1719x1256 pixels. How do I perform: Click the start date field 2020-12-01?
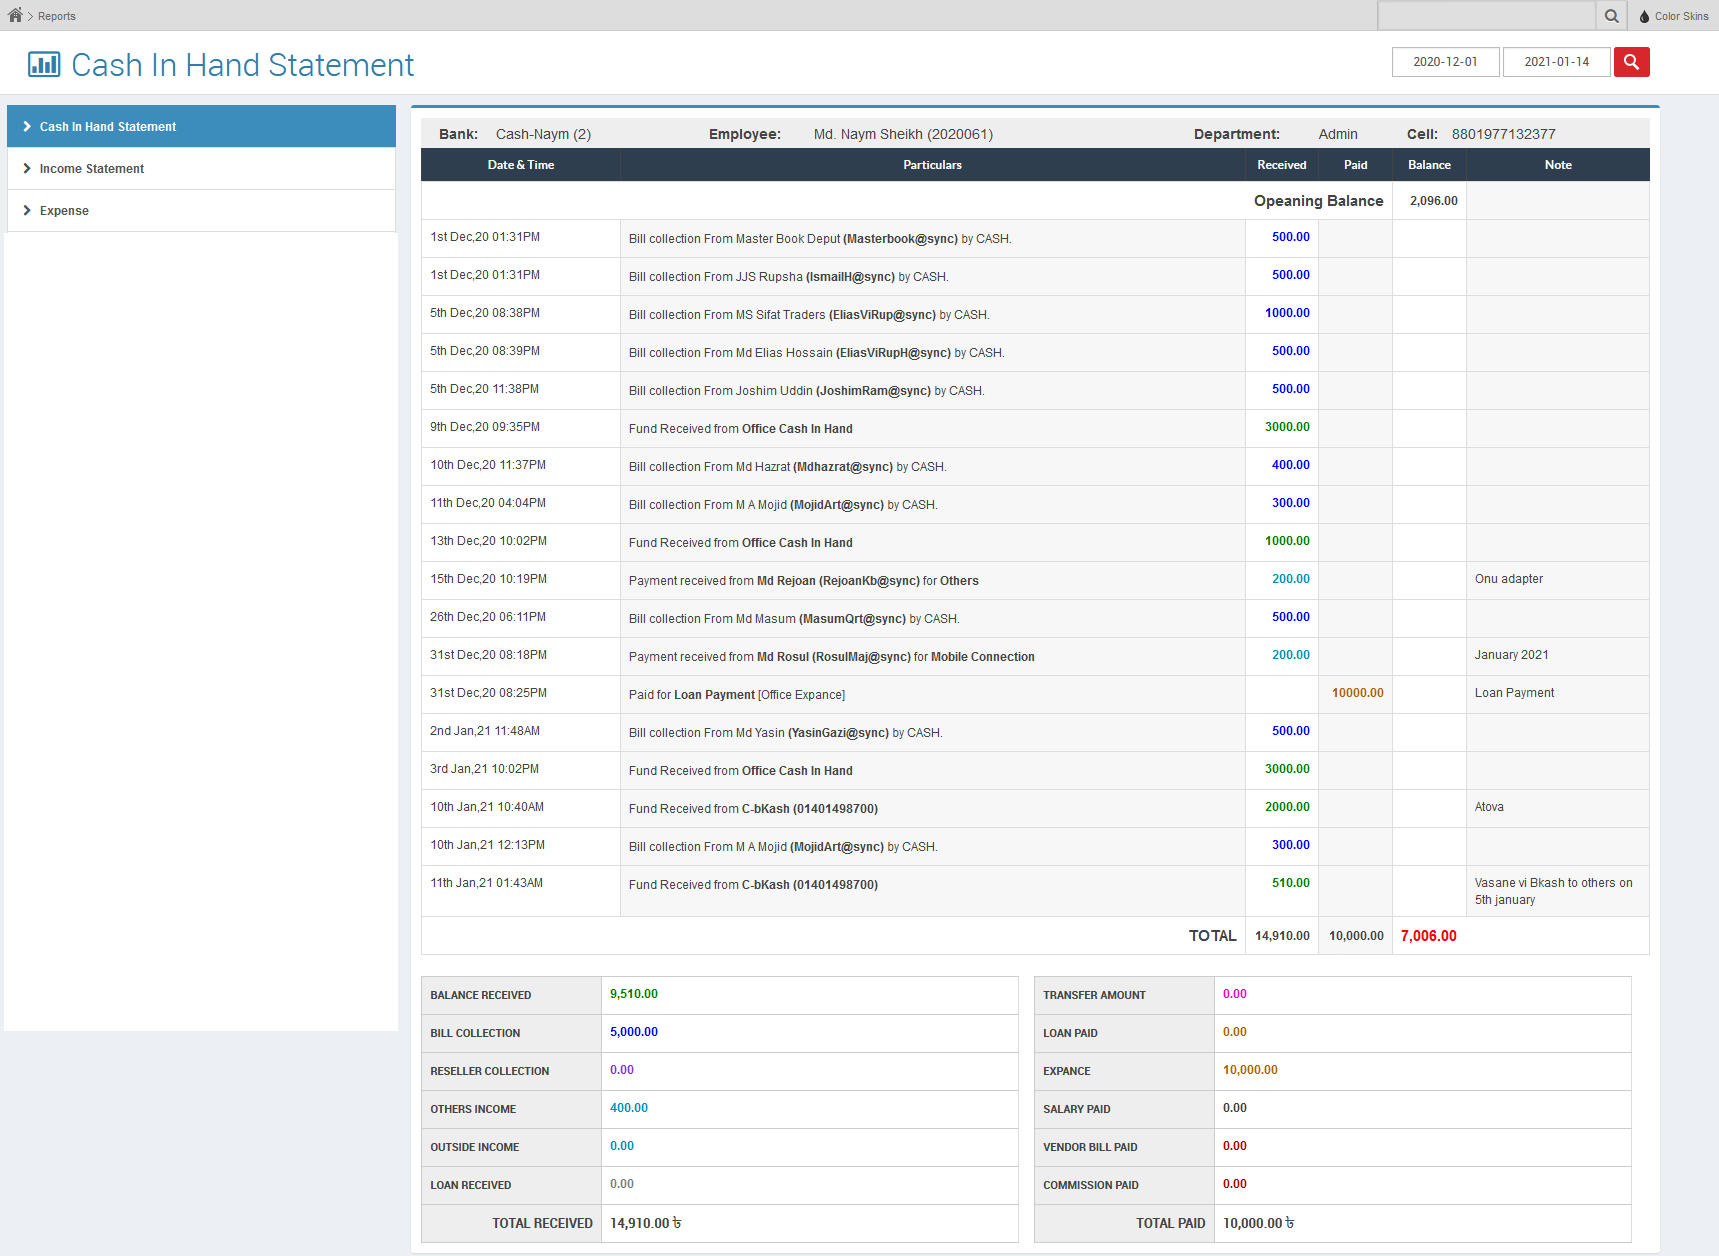(1445, 62)
